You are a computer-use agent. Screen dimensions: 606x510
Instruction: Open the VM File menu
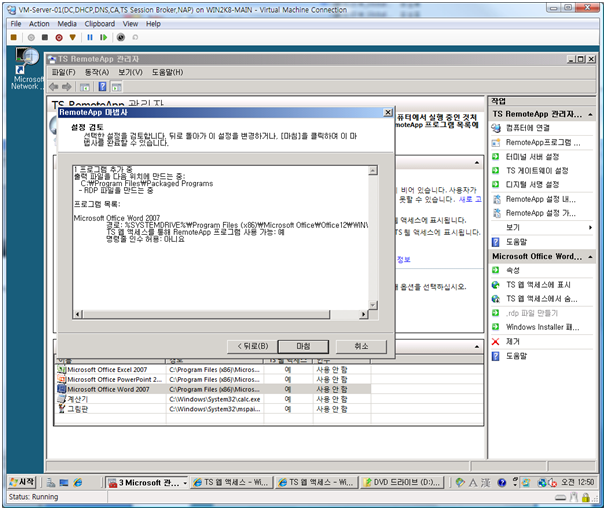[x=16, y=24]
